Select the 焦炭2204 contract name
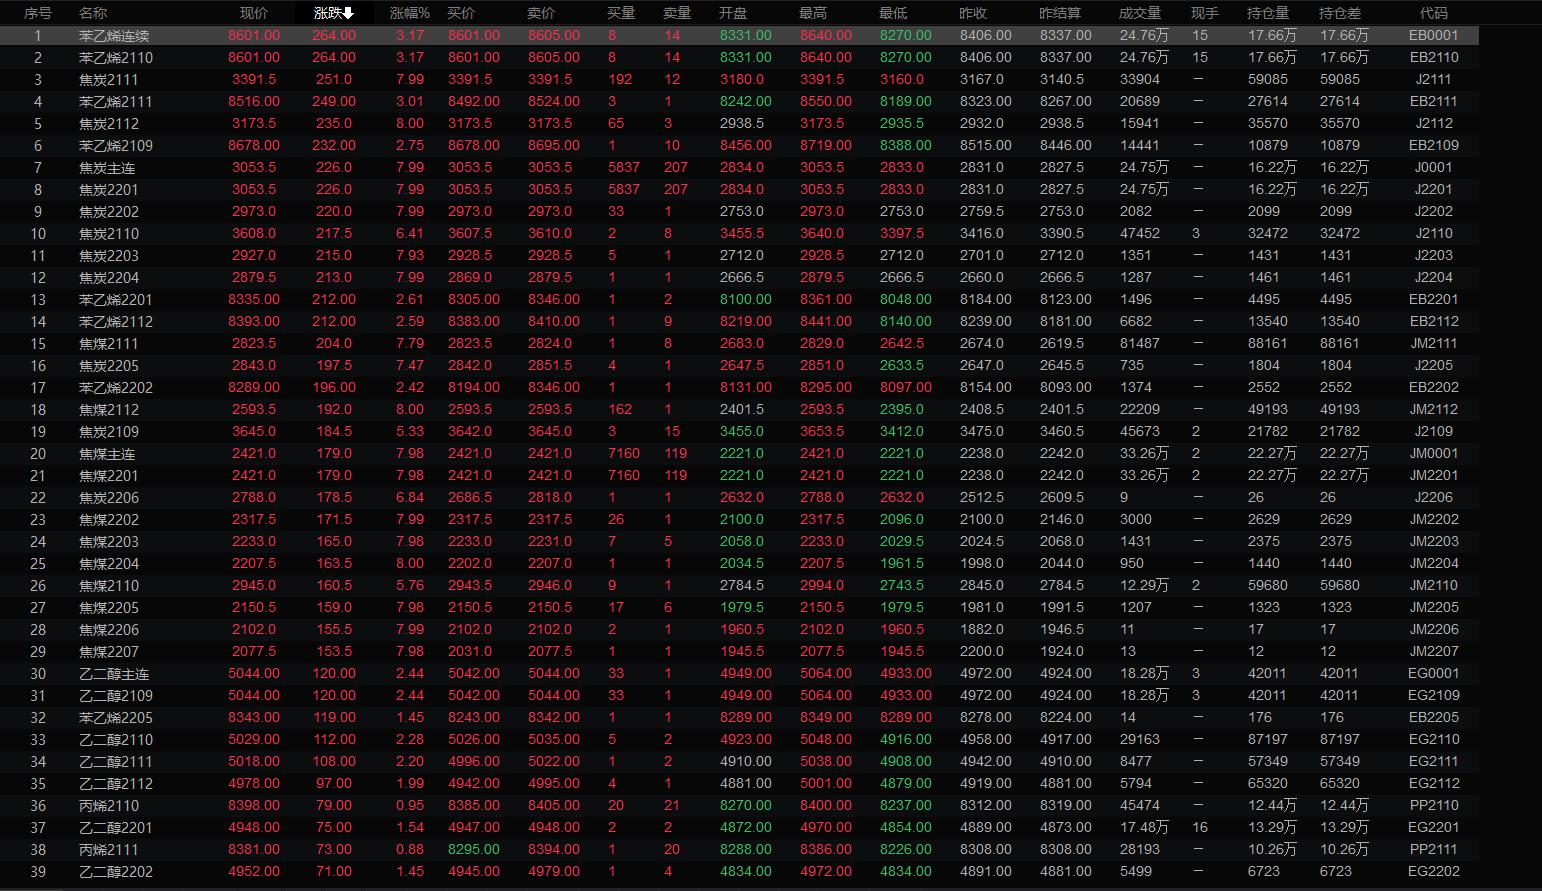This screenshot has height=891, width=1542. click(109, 278)
